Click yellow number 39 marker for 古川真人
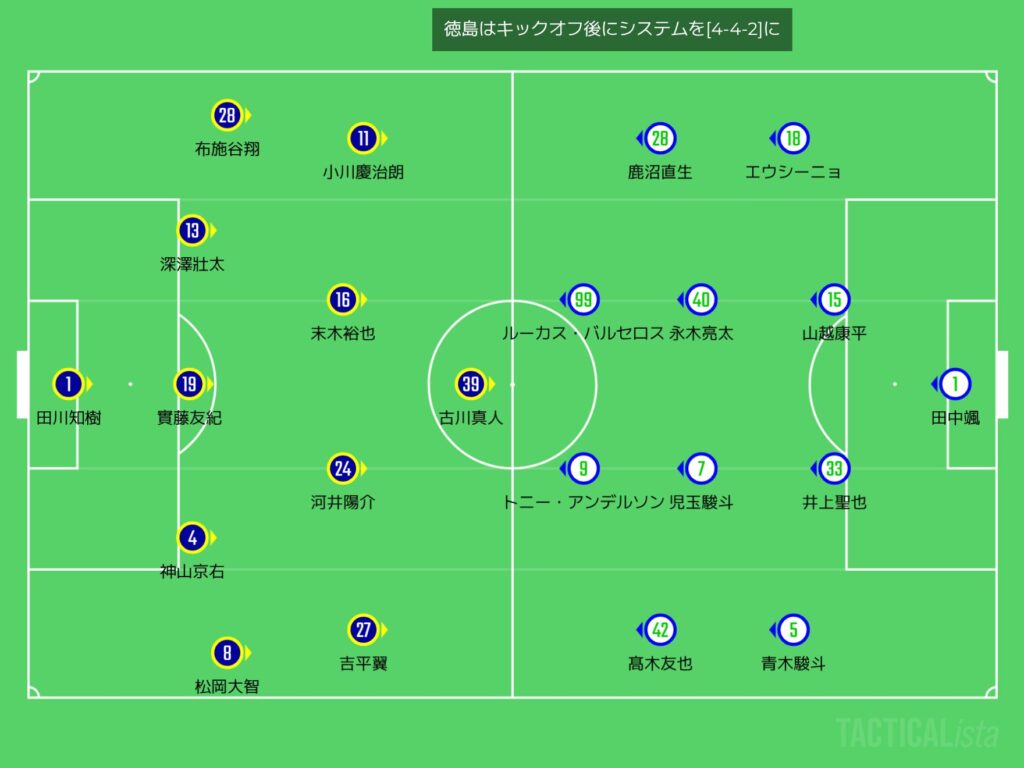This screenshot has width=1024, height=768. click(x=471, y=384)
